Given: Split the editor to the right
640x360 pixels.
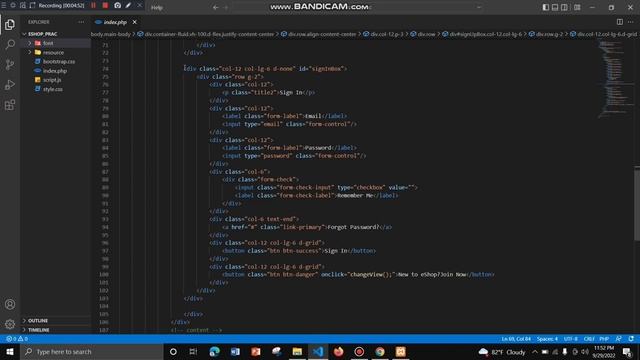Looking at the screenshot, I should (620, 22).
